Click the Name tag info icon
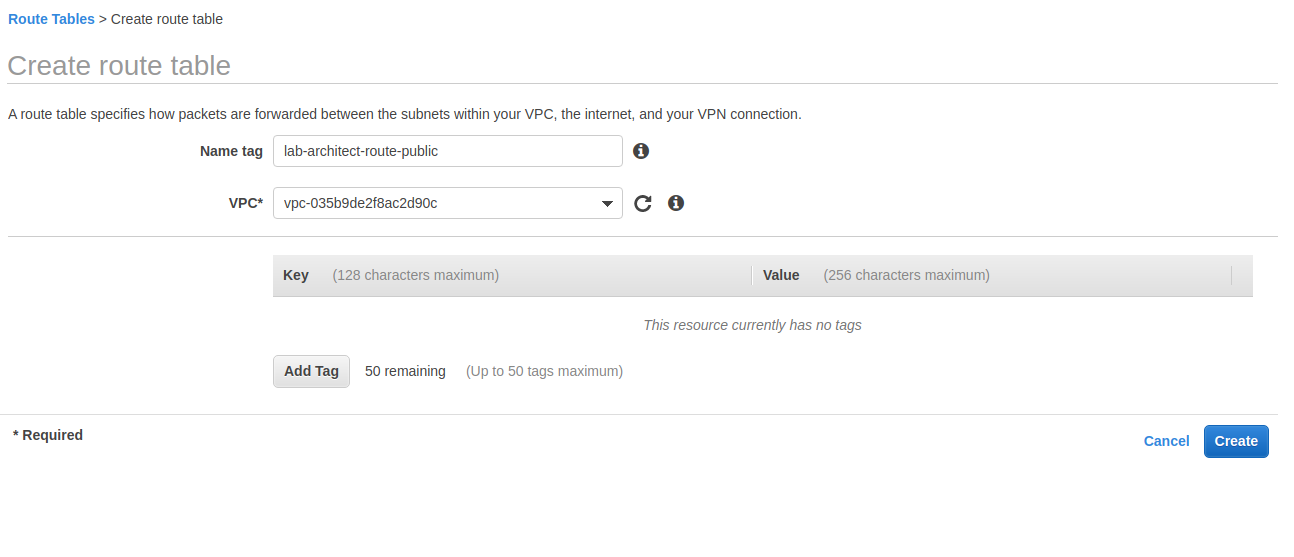Image resolution: width=1294 pixels, height=557 pixels. tap(642, 151)
